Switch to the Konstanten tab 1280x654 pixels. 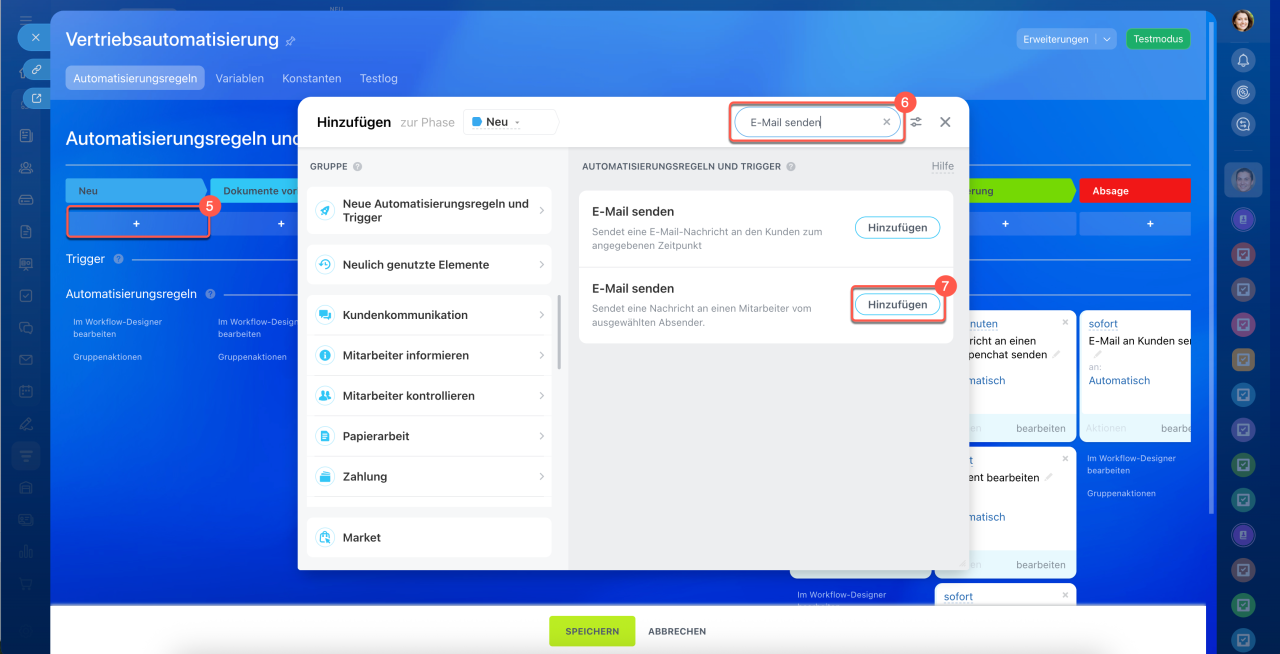tap(312, 78)
